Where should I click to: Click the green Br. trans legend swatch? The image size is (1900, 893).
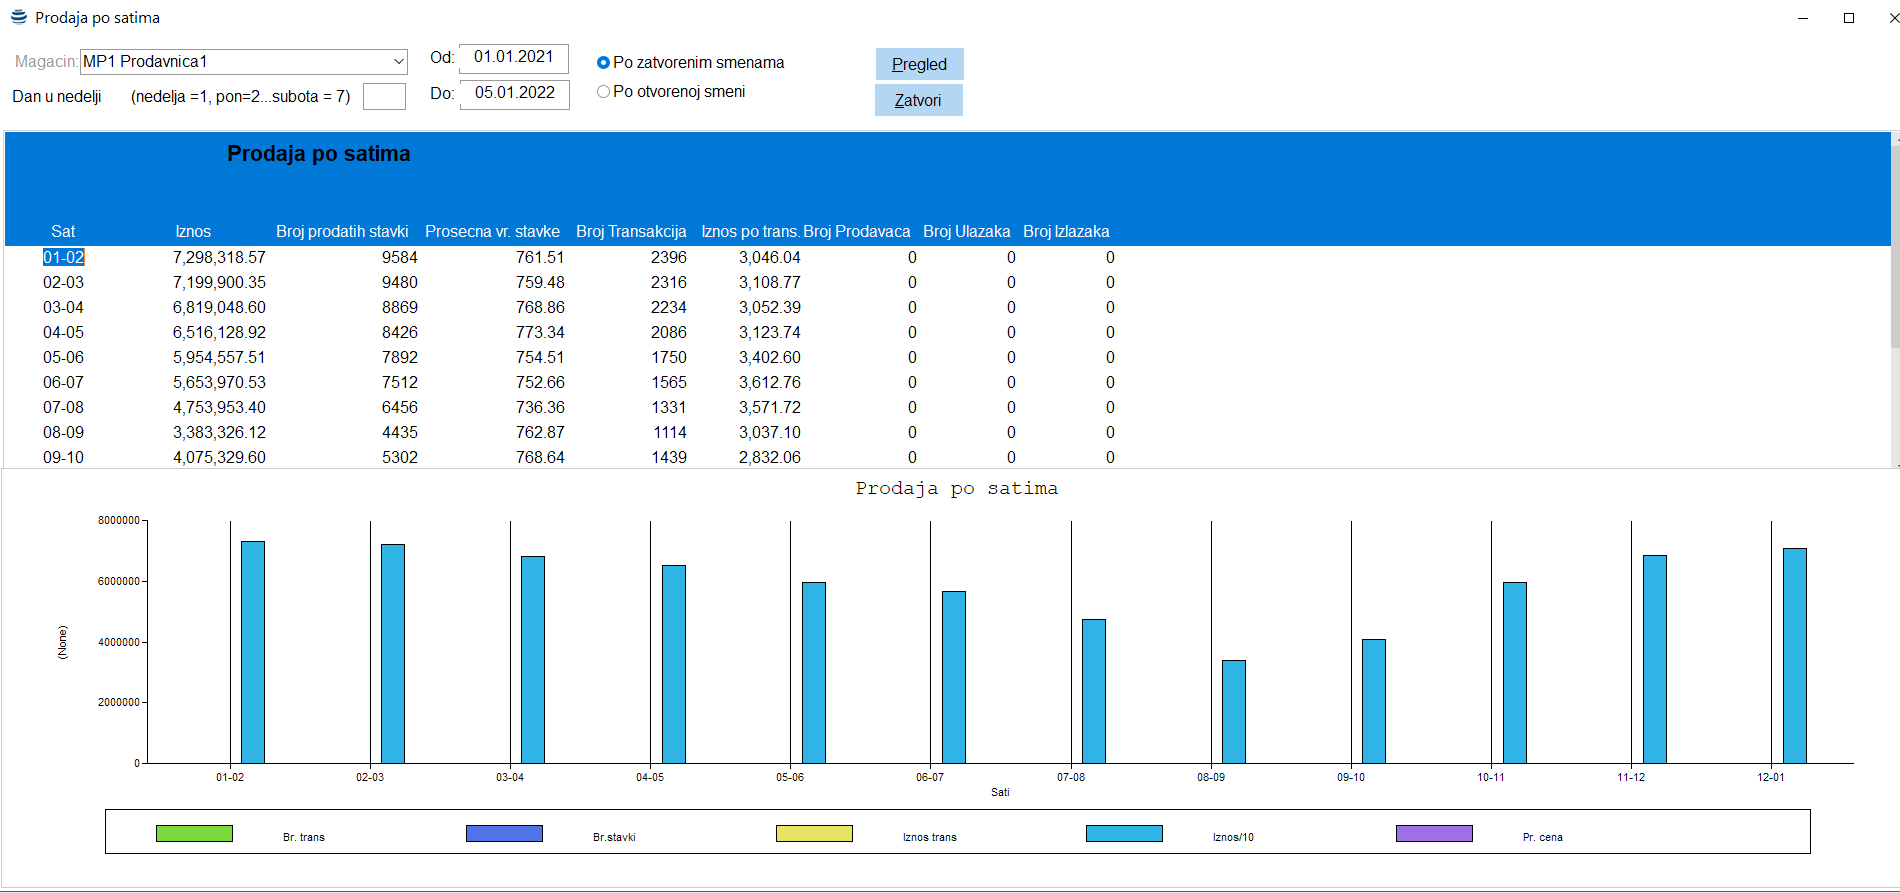[194, 834]
